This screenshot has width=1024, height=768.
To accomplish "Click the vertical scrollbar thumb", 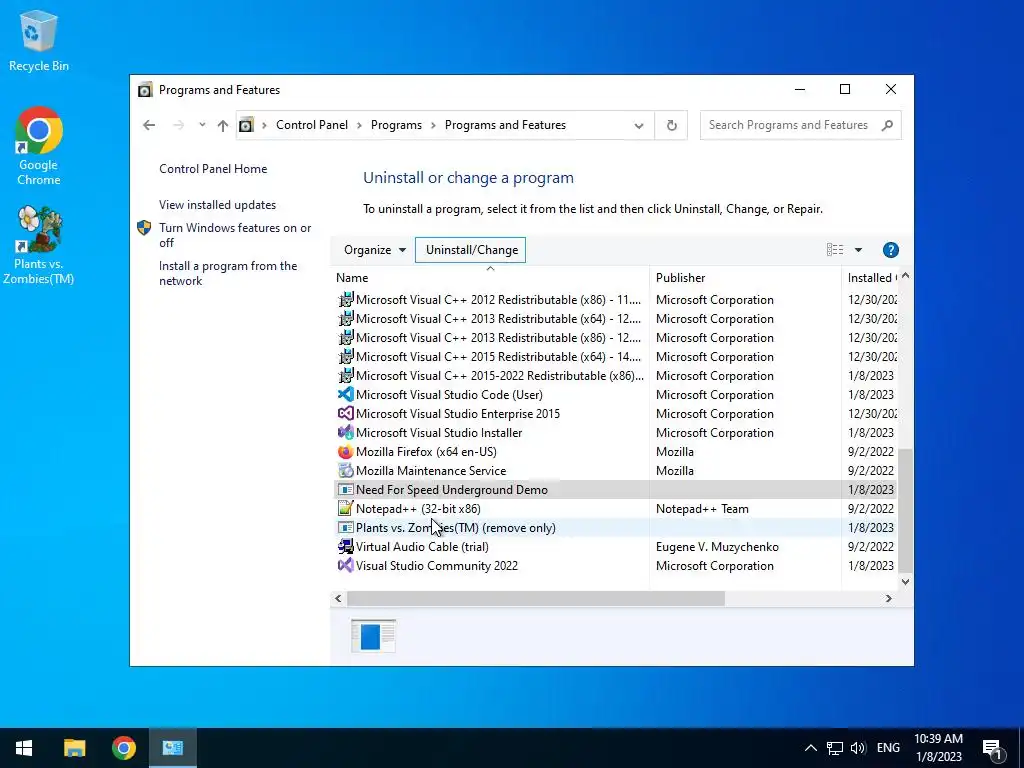I will point(905,510).
